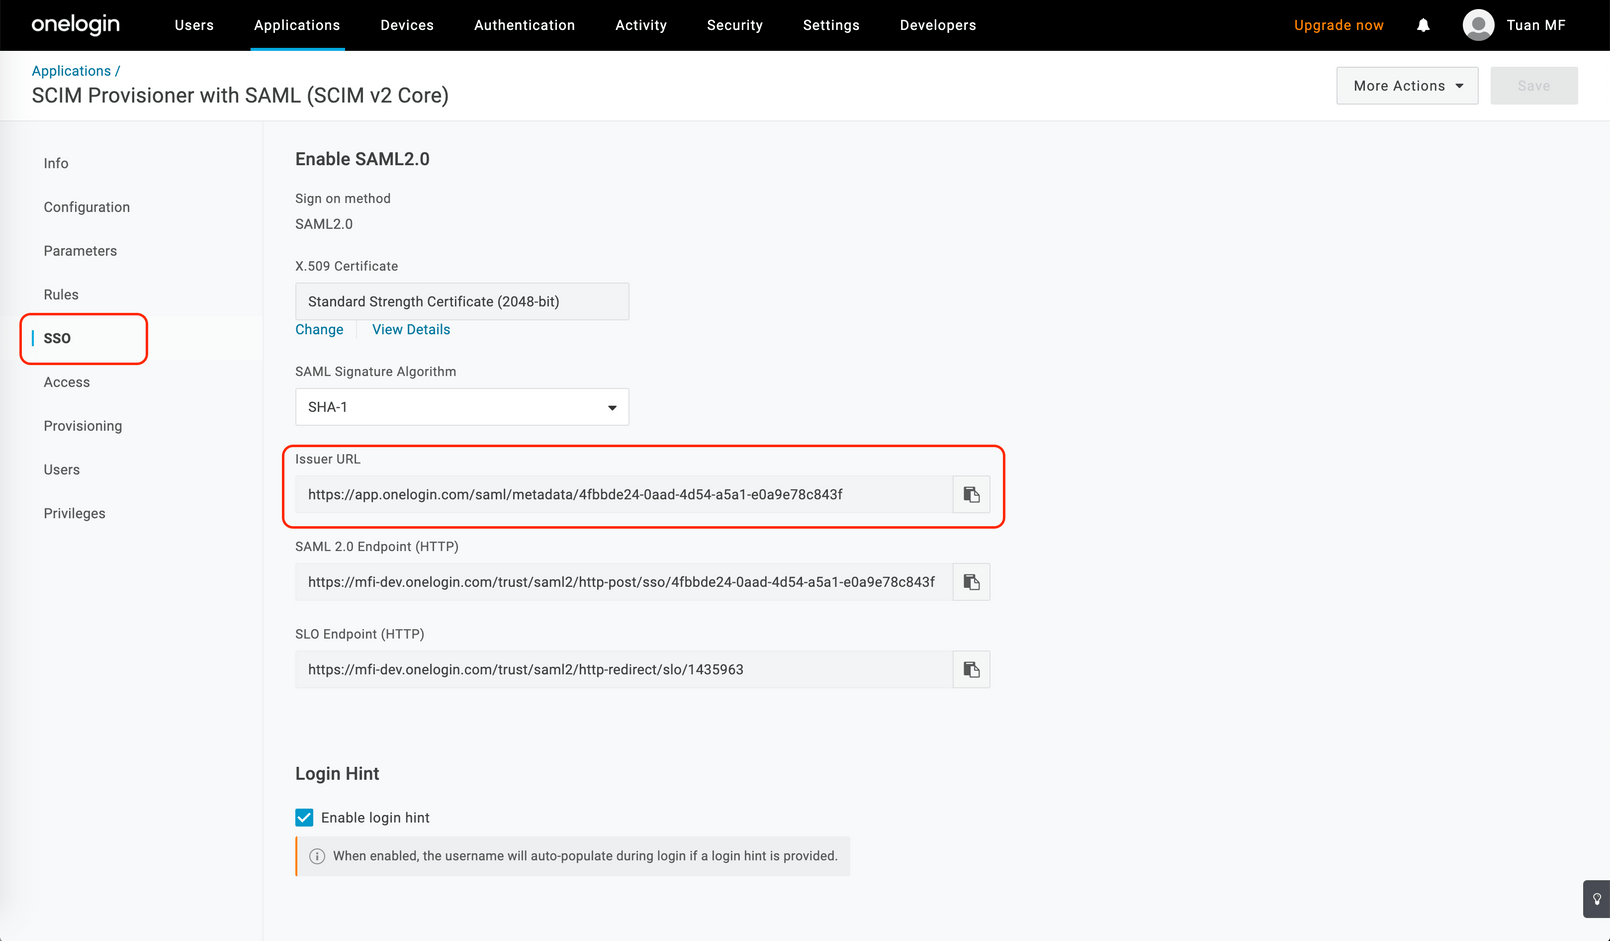Open the Authentication menu
This screenshot has height=941, width=1610.
pyautogui.click(x=524, y=25)
